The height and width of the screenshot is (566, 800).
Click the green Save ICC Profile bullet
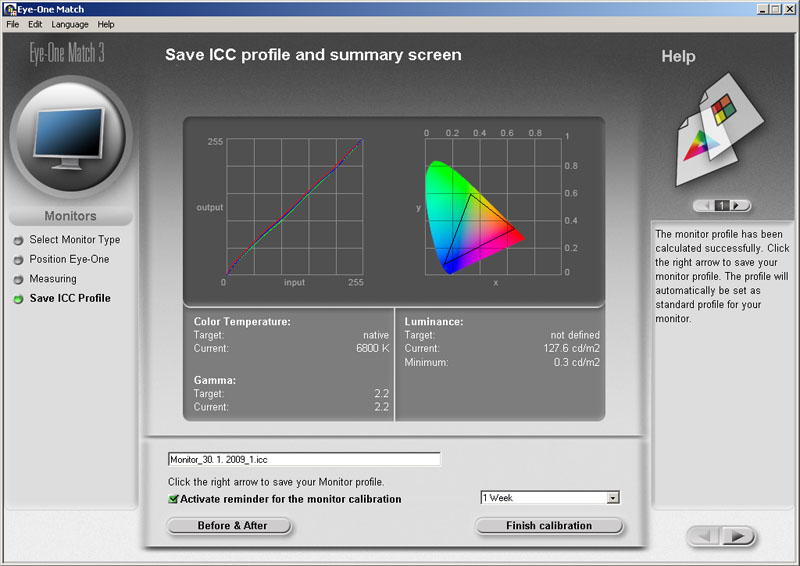tap(18, 299)
